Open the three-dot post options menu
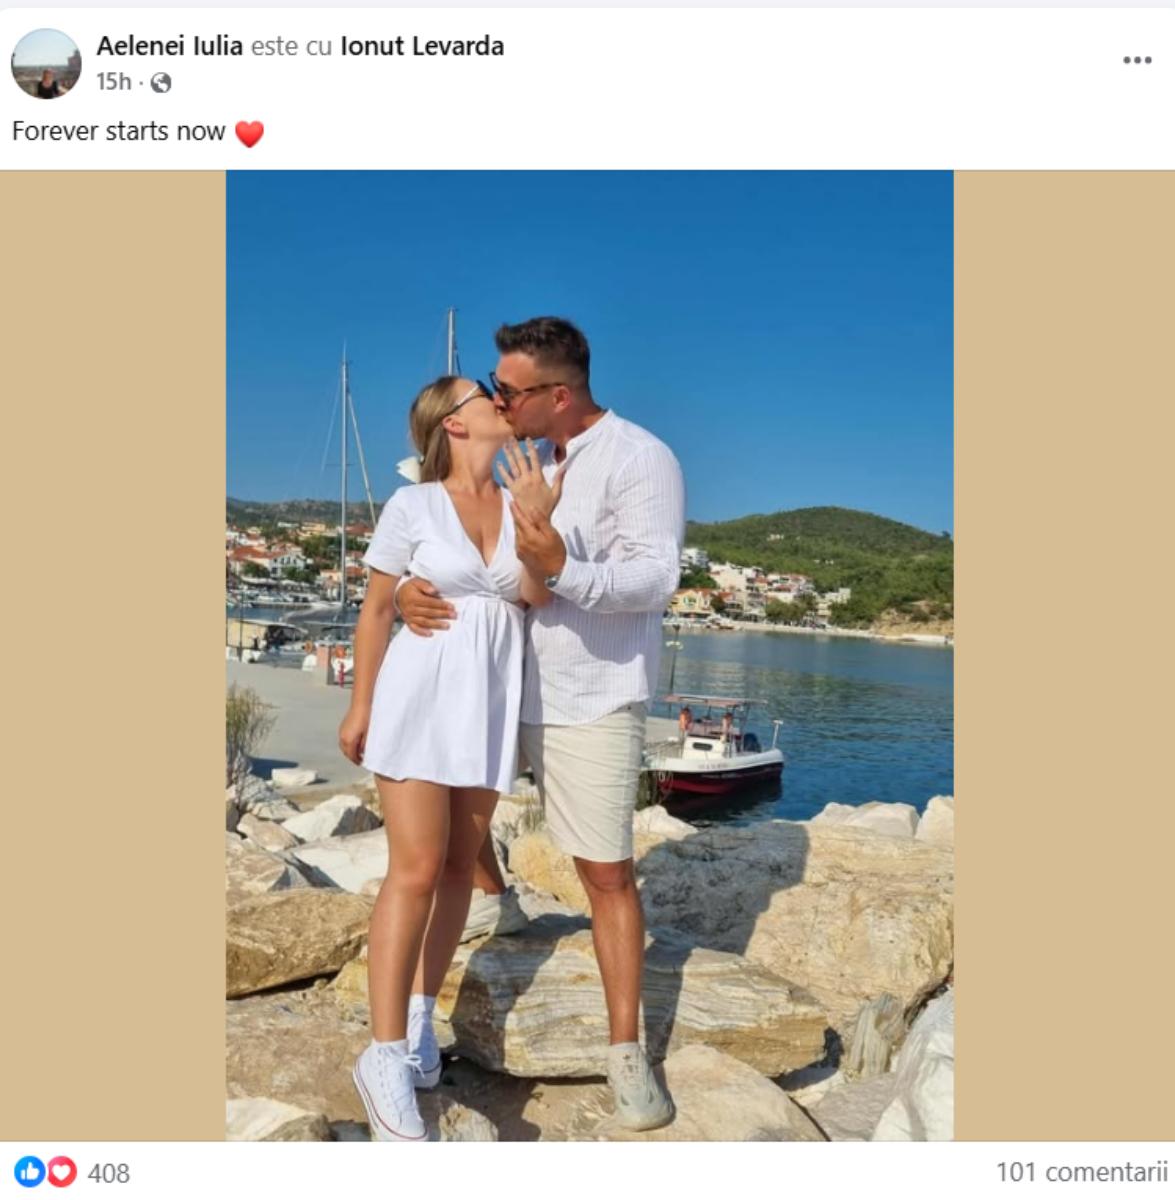This screenshot has width=1175, height=1200. click(1137, 61)
